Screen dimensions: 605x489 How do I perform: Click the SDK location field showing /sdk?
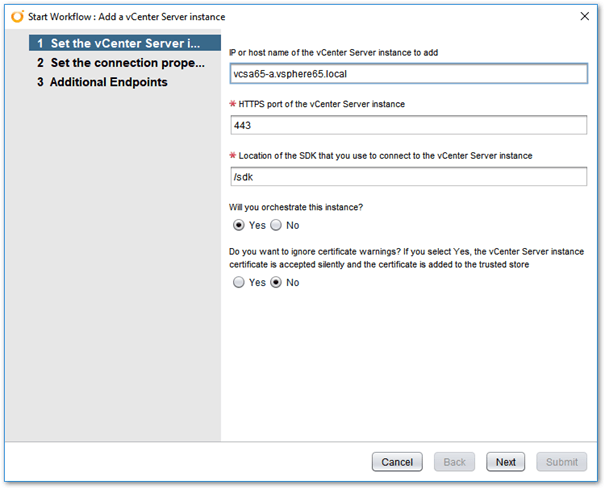[x=409, y=177]
